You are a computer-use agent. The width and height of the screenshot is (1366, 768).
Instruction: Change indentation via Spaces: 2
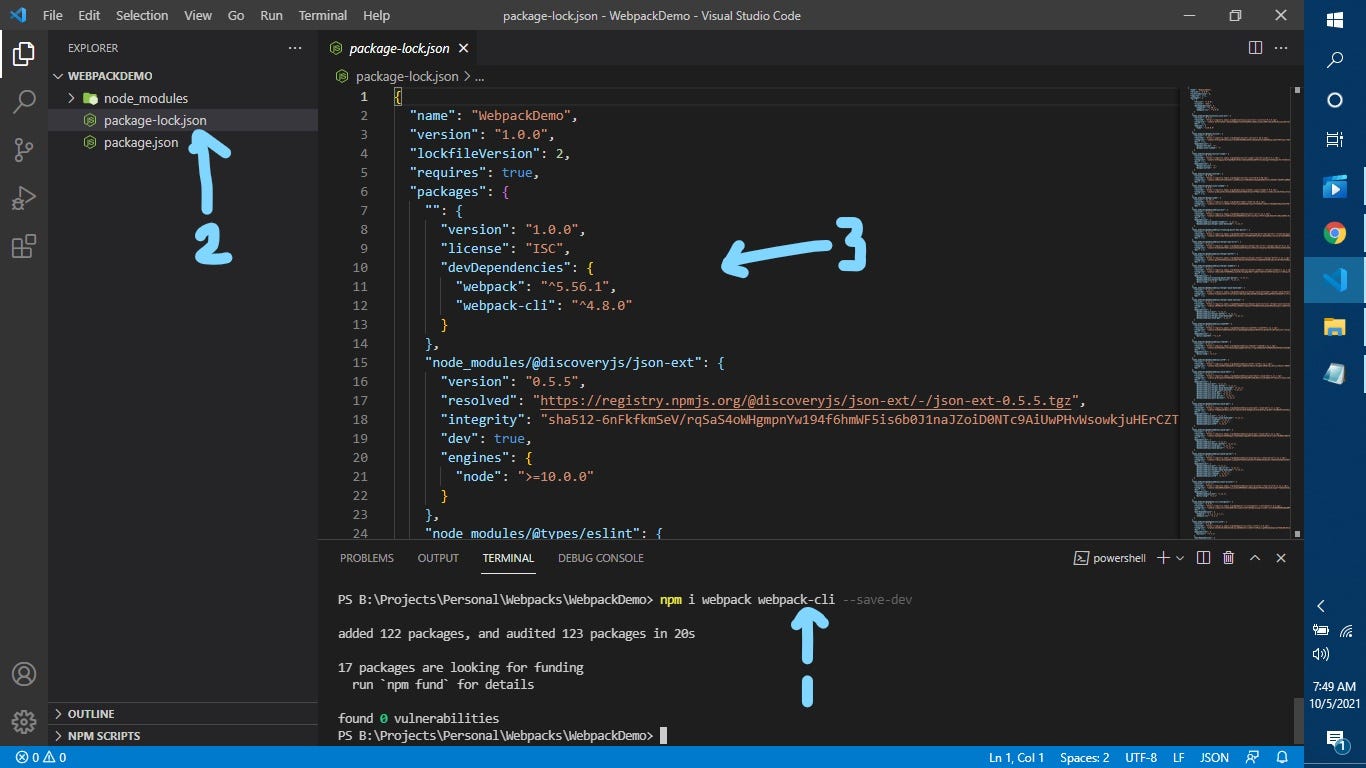[1085, 758]
